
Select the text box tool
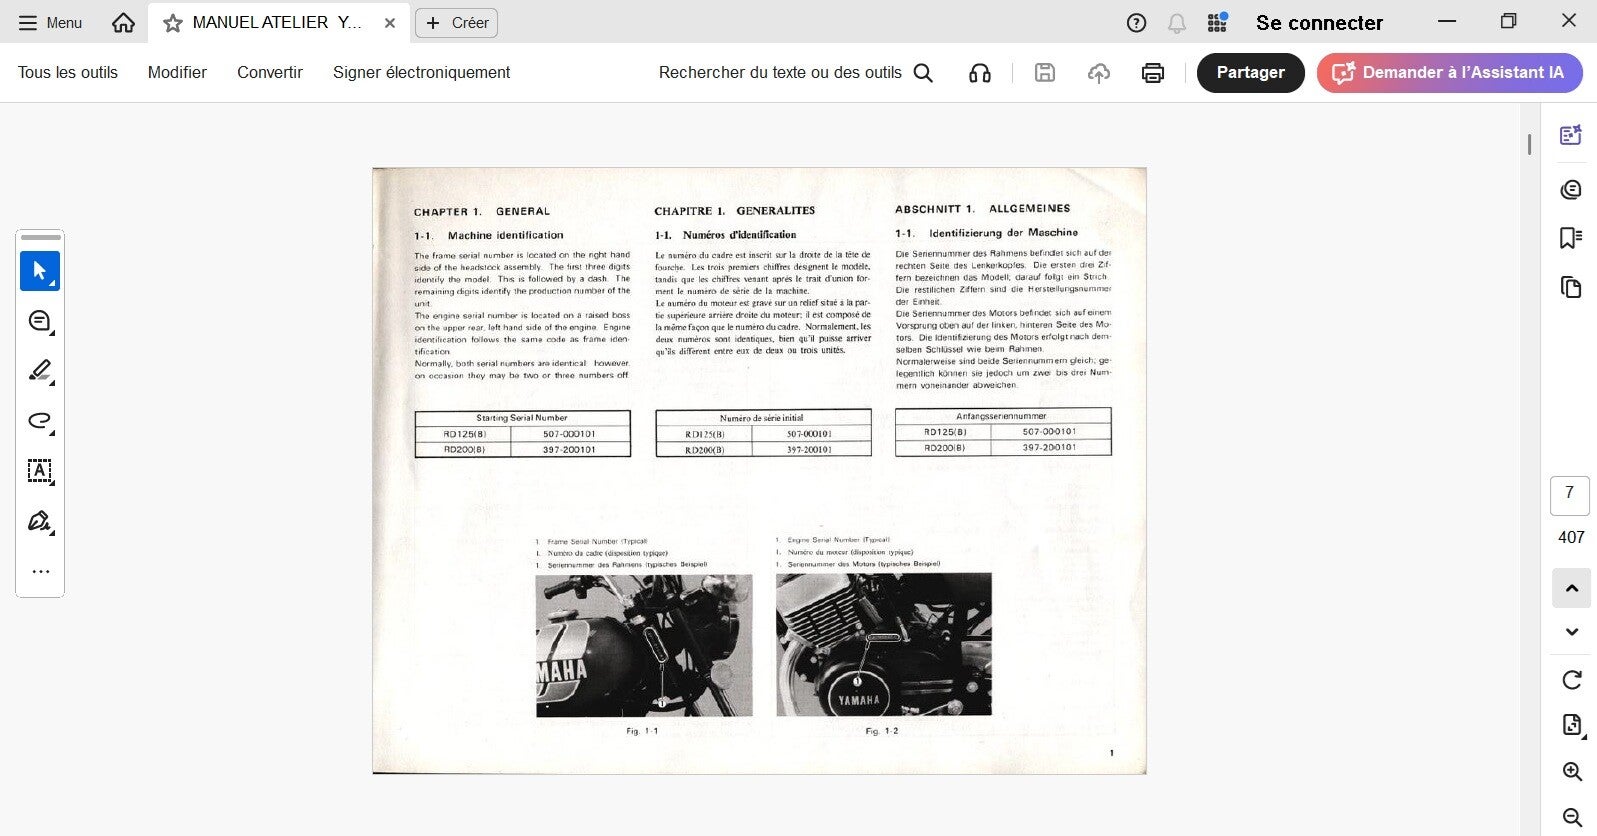pos(40,471)
